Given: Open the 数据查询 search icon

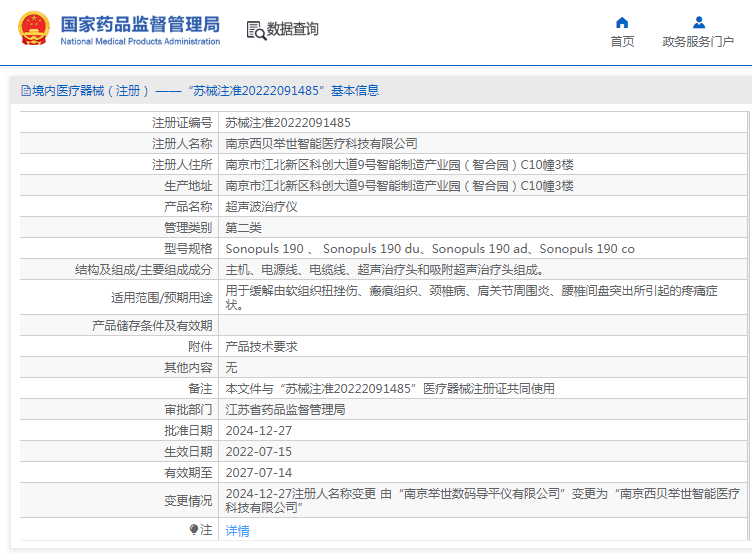Looking at the screenshot, I should click(256, 30).
